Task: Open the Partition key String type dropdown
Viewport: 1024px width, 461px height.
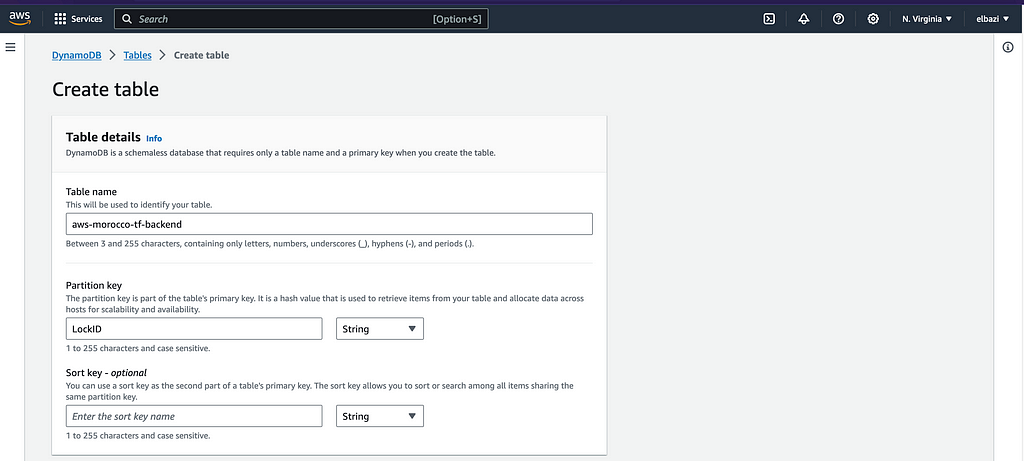Action: [x=380, y=328]
